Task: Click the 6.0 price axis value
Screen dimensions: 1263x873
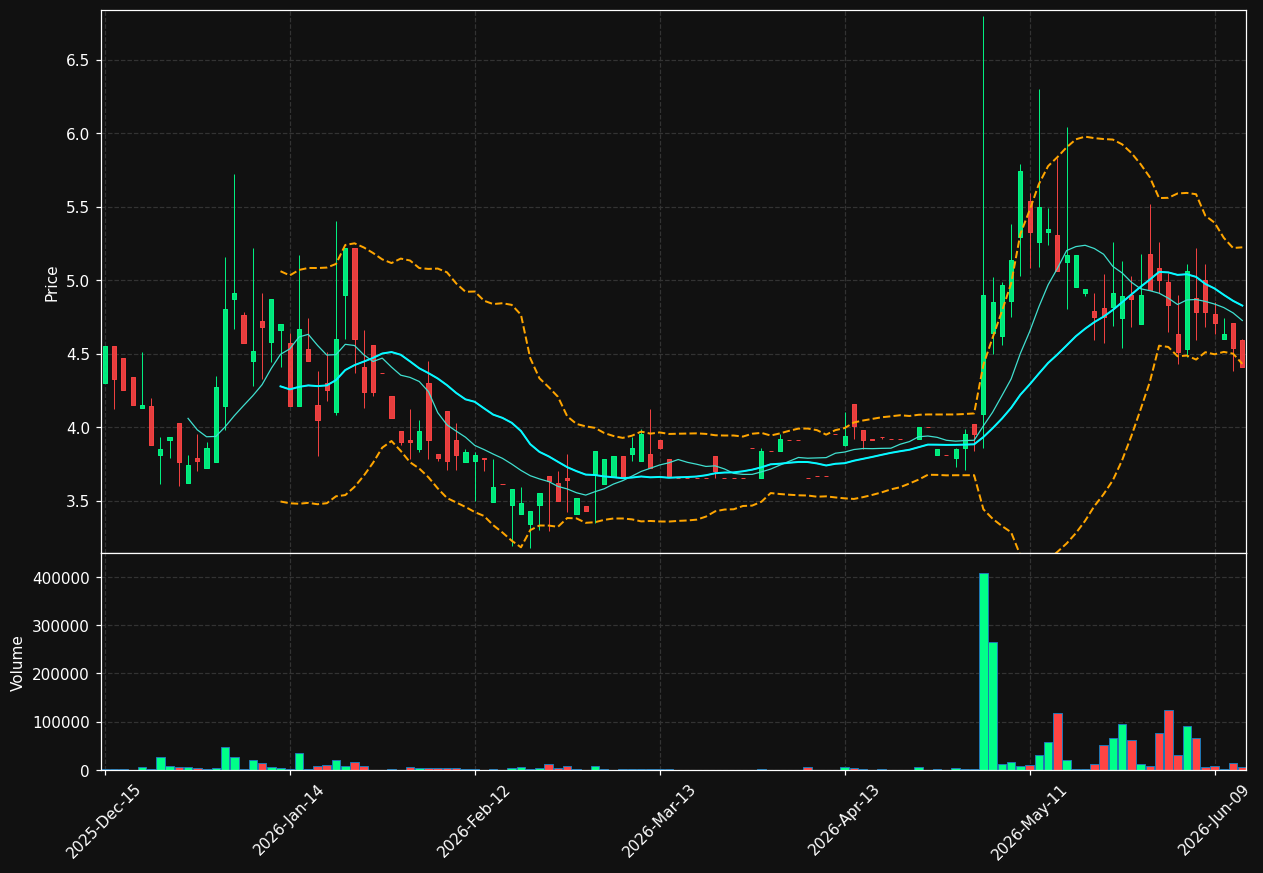Action: [x=77, y=134]
